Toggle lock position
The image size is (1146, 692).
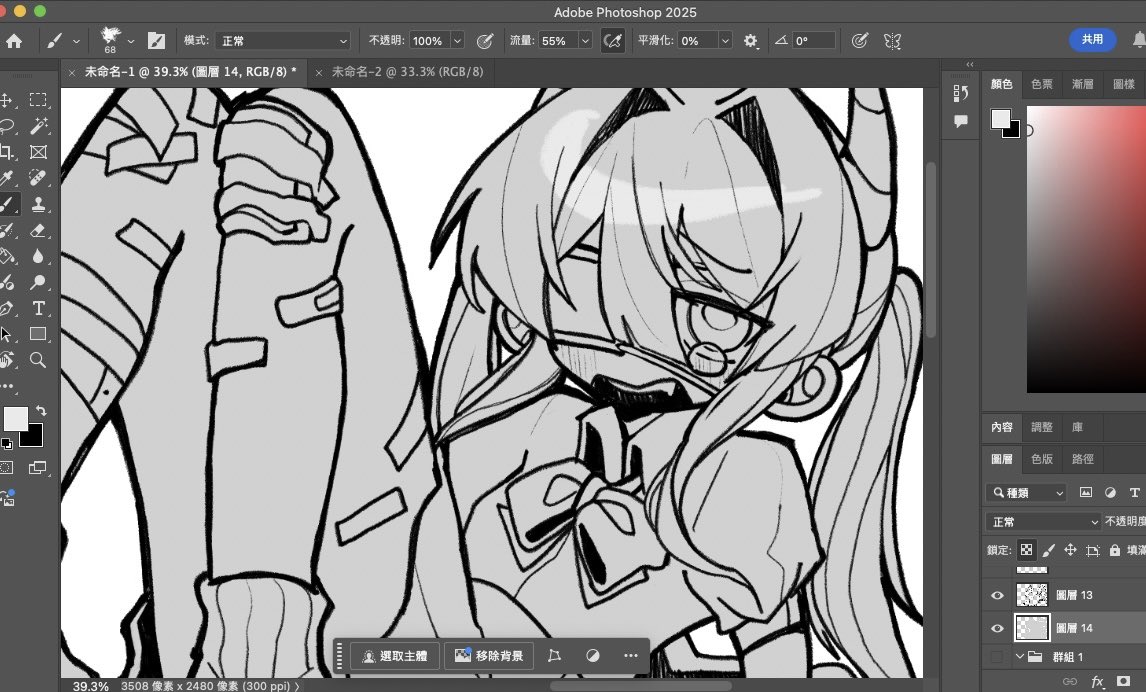1070,550
